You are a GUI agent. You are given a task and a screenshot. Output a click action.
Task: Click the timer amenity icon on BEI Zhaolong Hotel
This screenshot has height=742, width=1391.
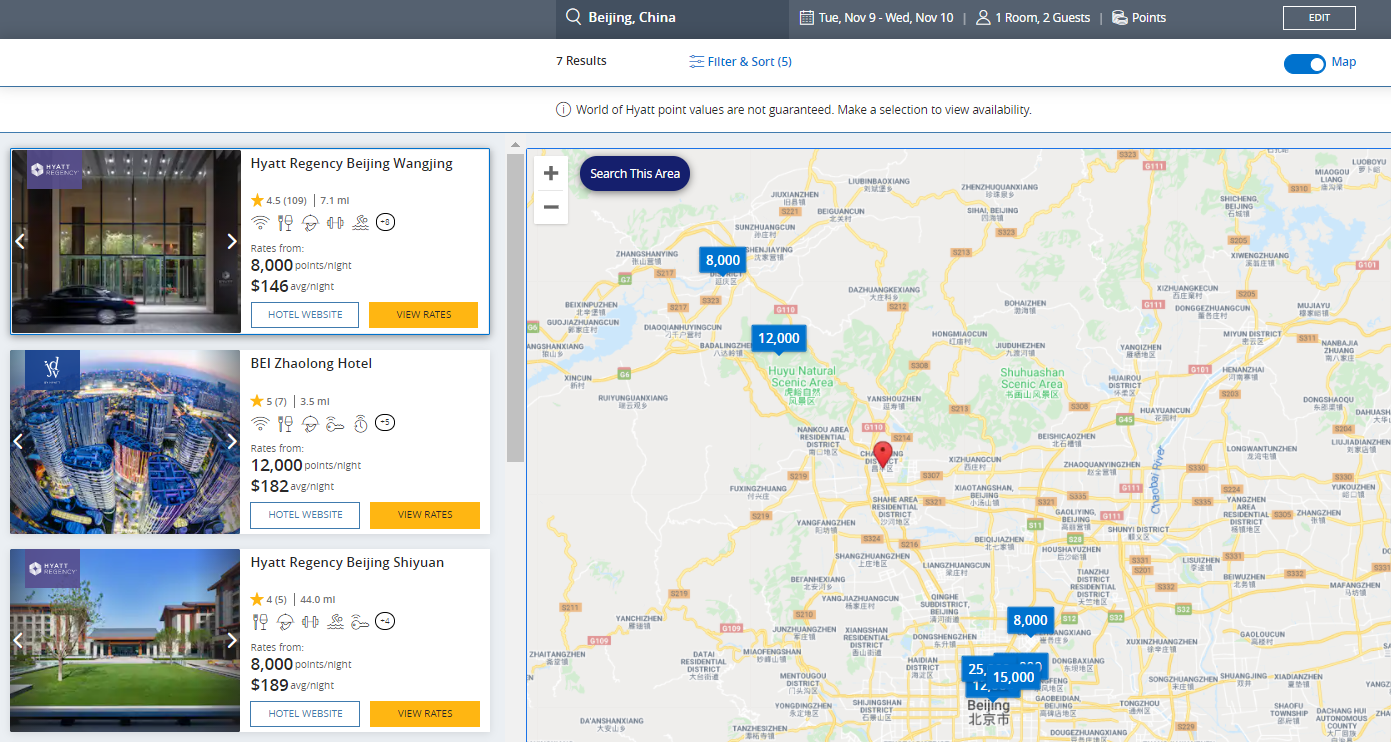(x=360, y=423)
